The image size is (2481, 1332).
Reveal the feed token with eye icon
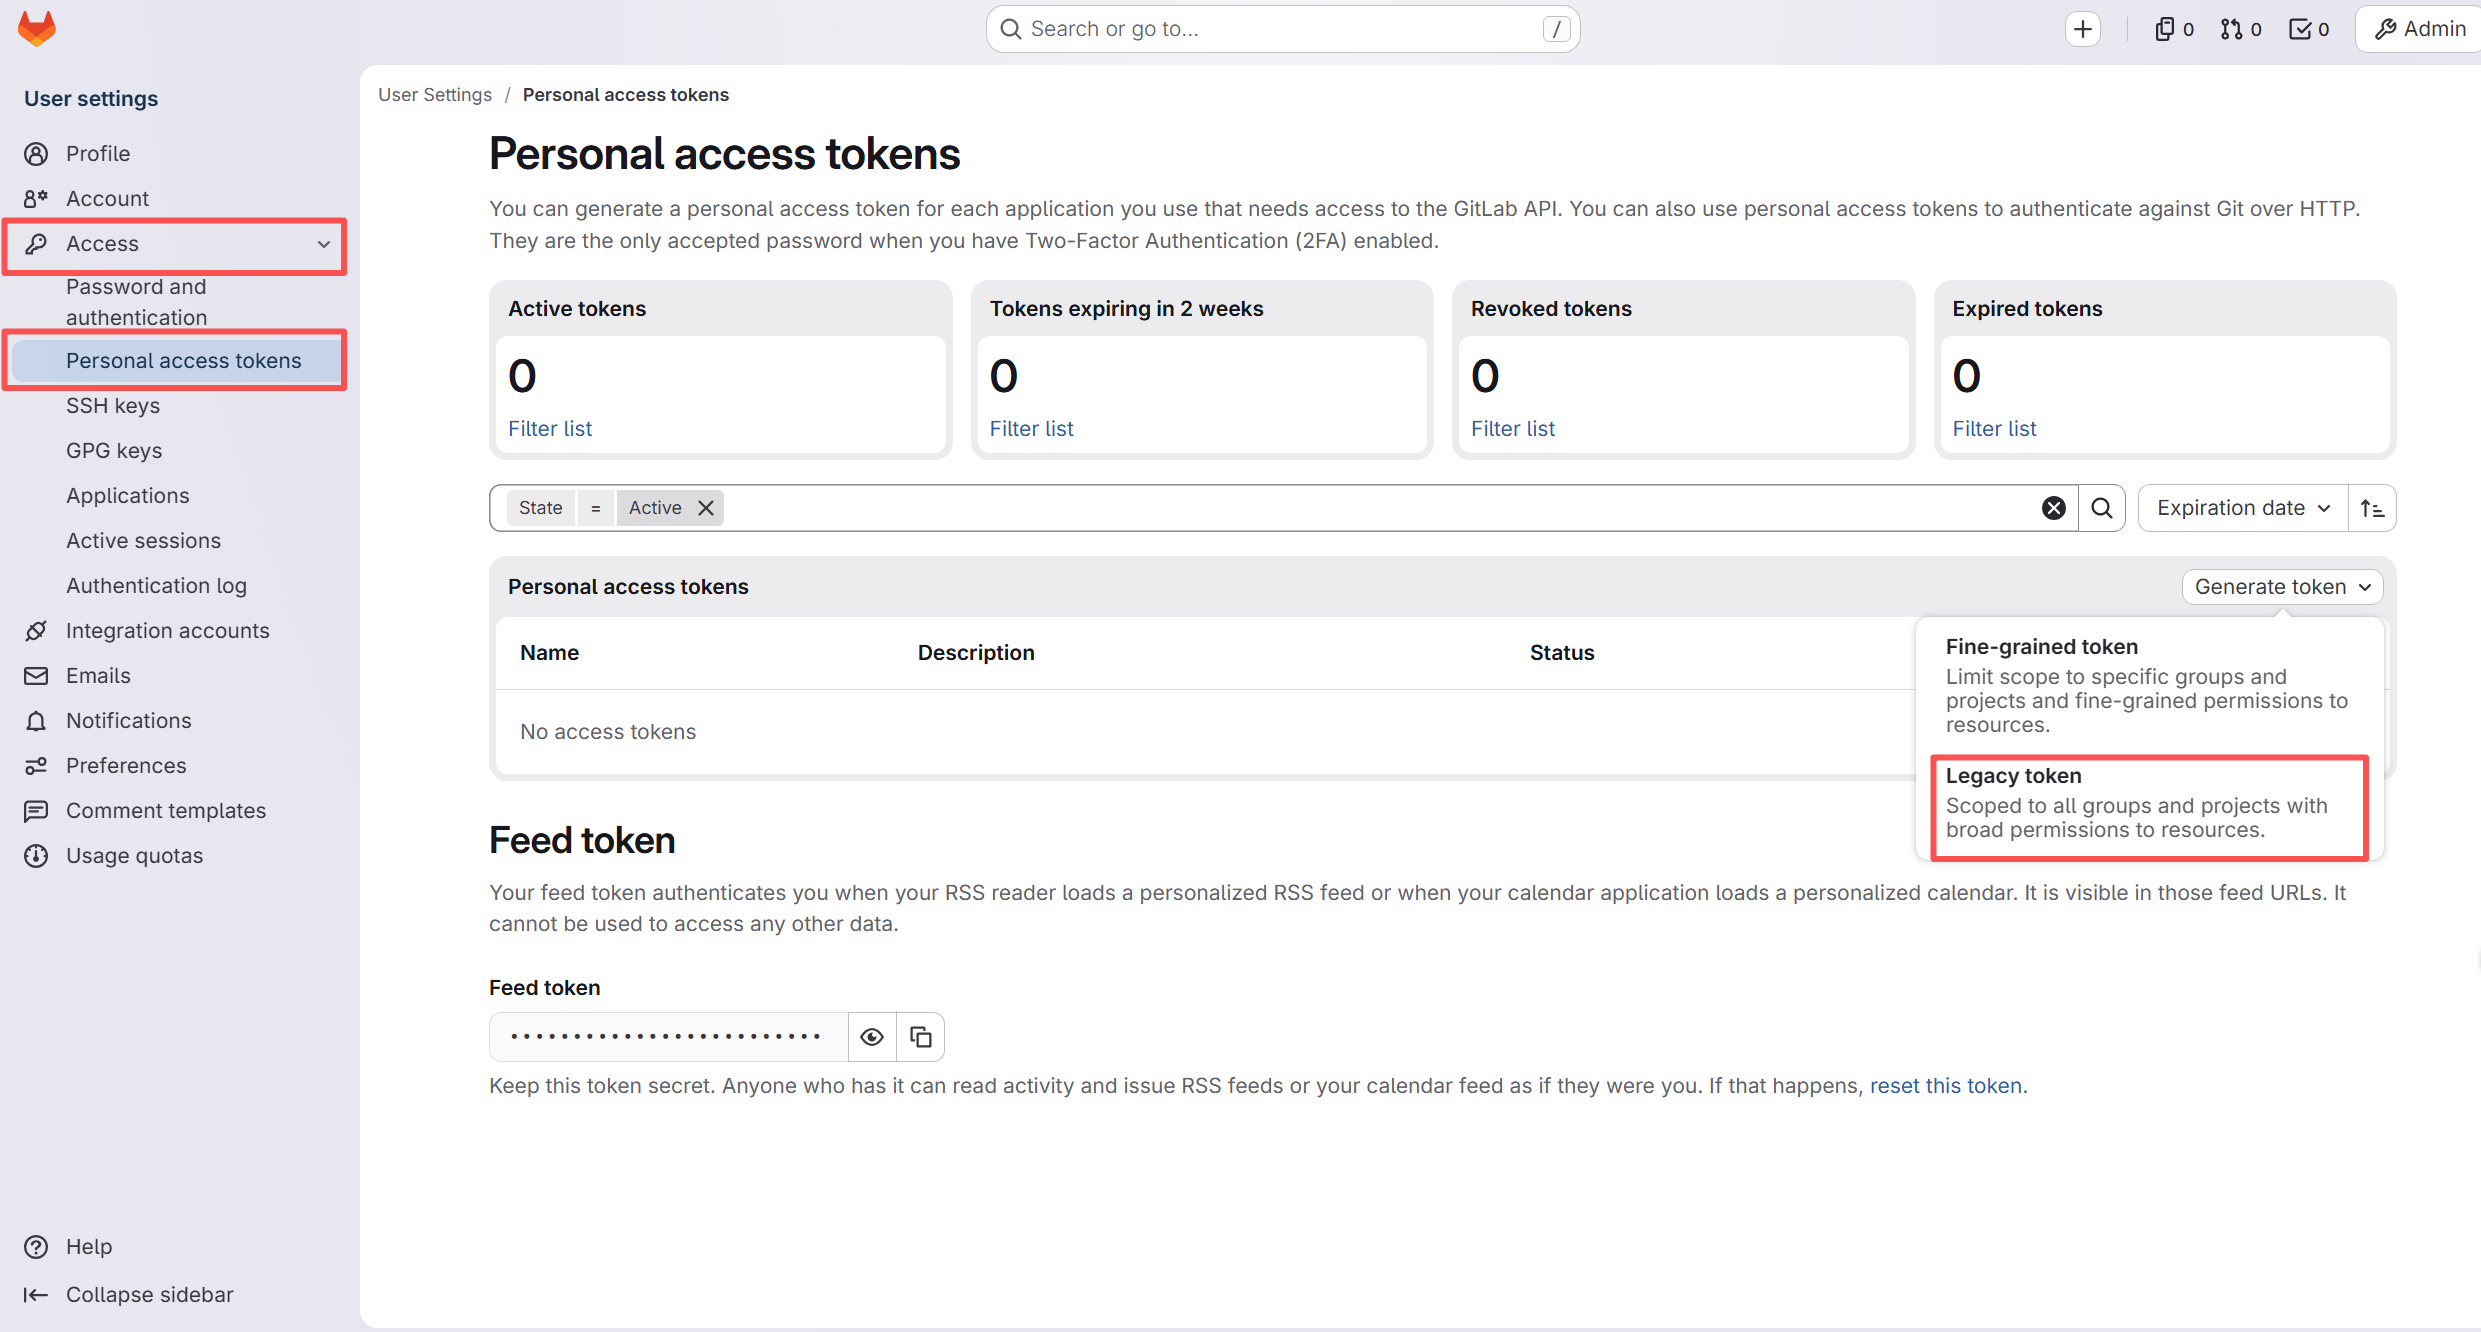(872, 1037)
